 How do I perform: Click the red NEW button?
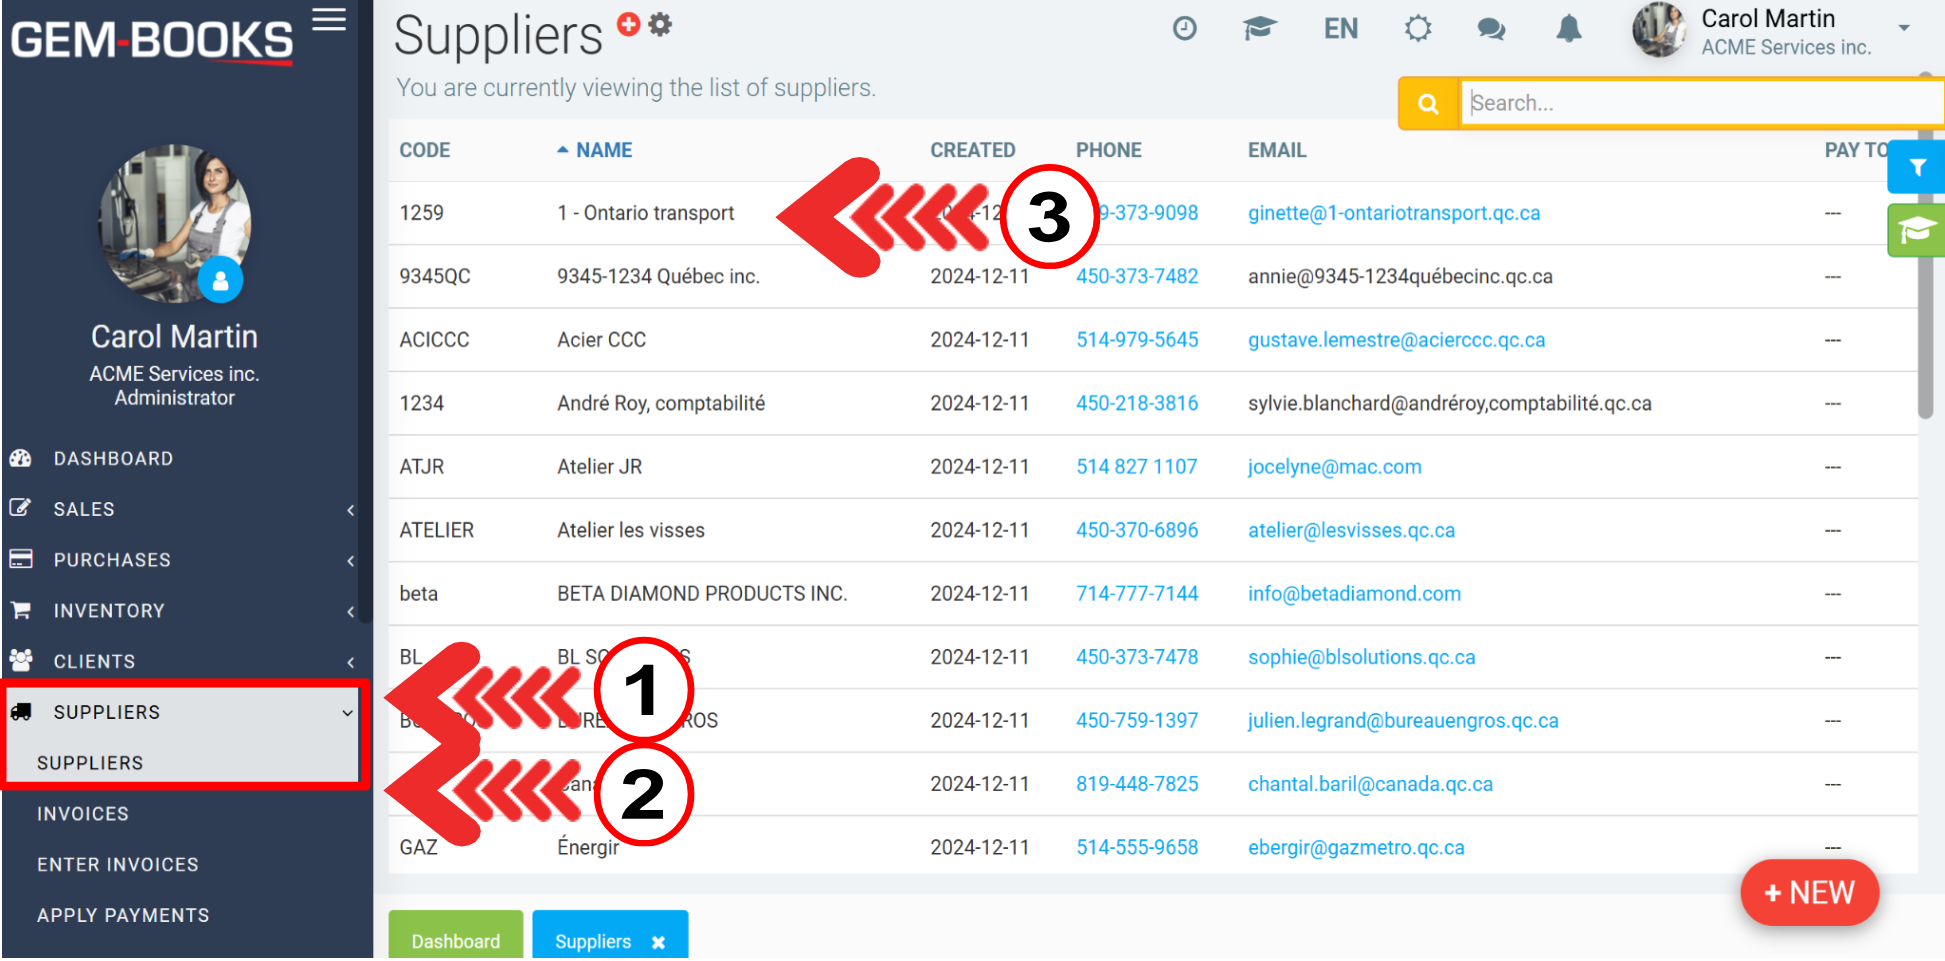click(1808, 892)
